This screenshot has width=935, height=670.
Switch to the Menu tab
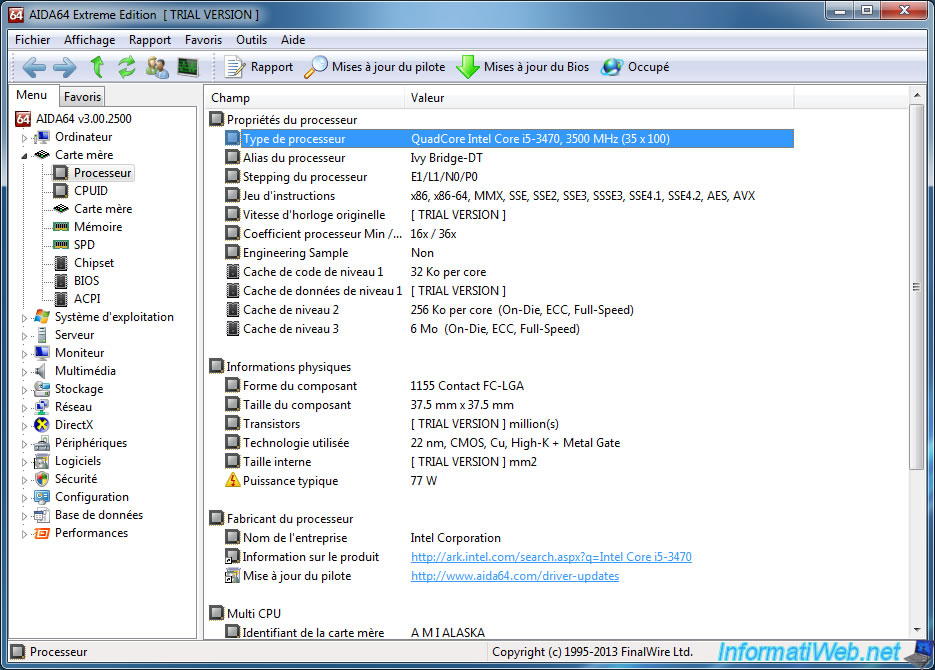click(32, 95)
